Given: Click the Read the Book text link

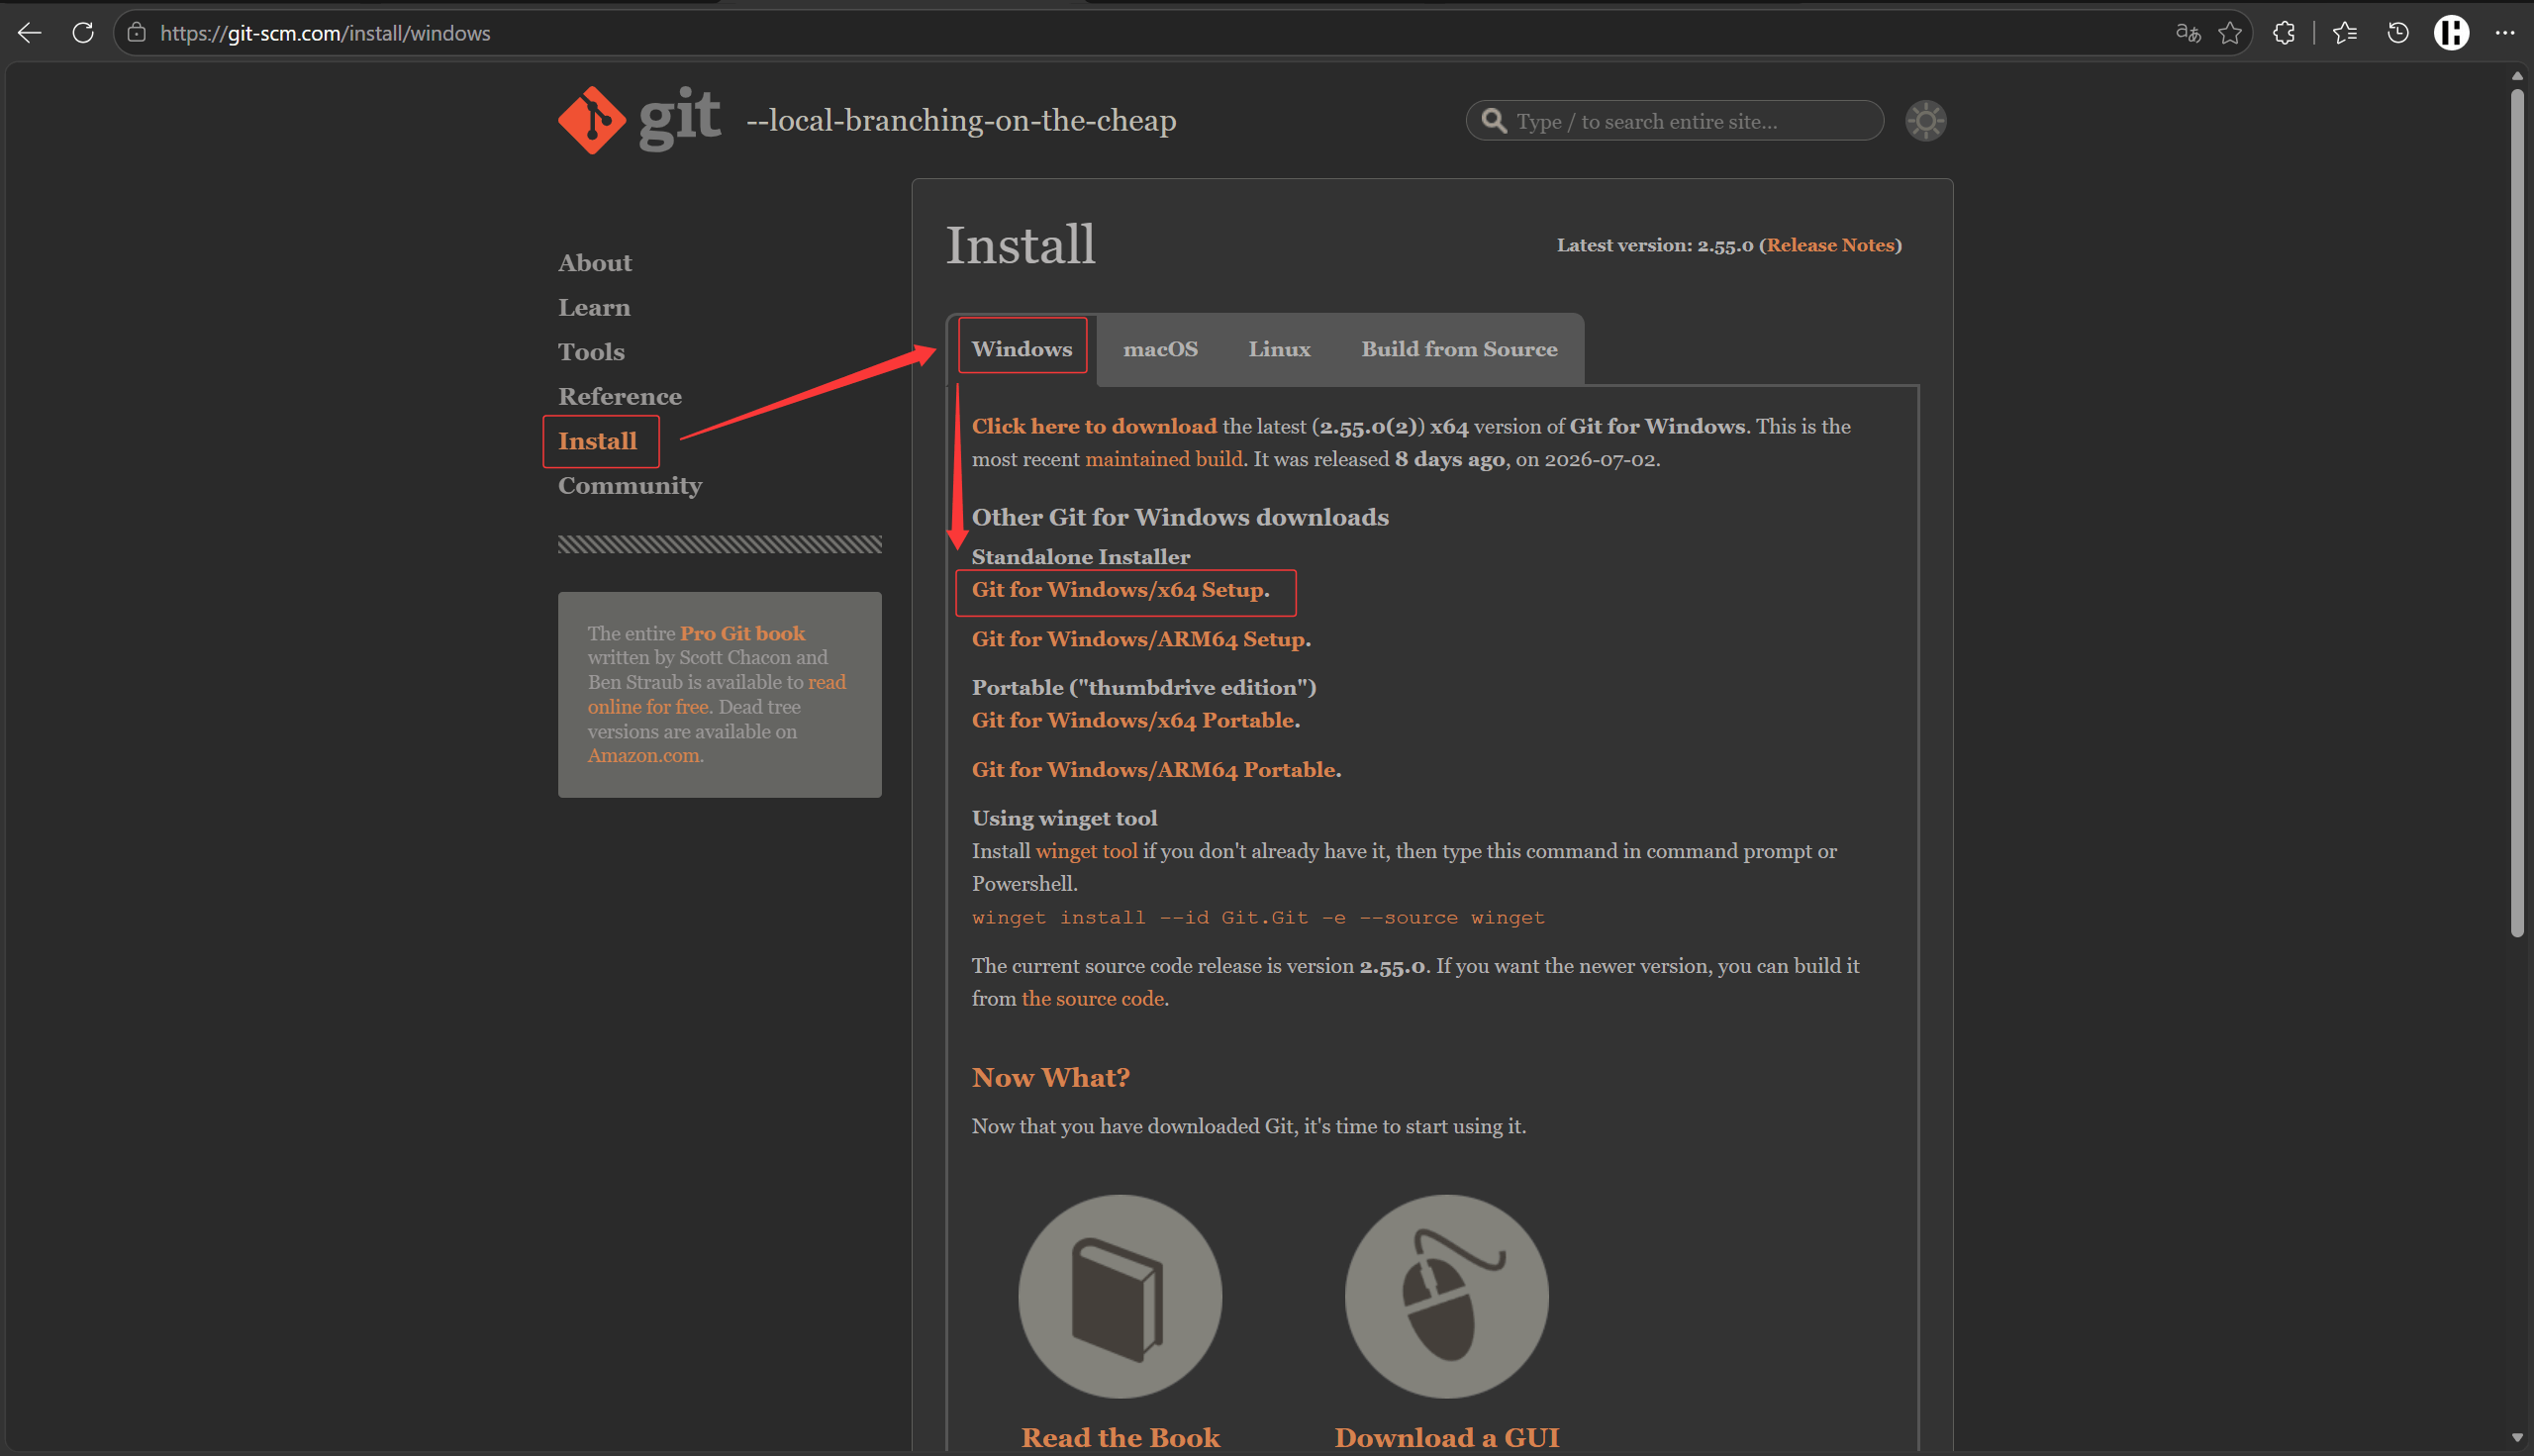Looking at the screenshot, I should coord(1120,1438).
